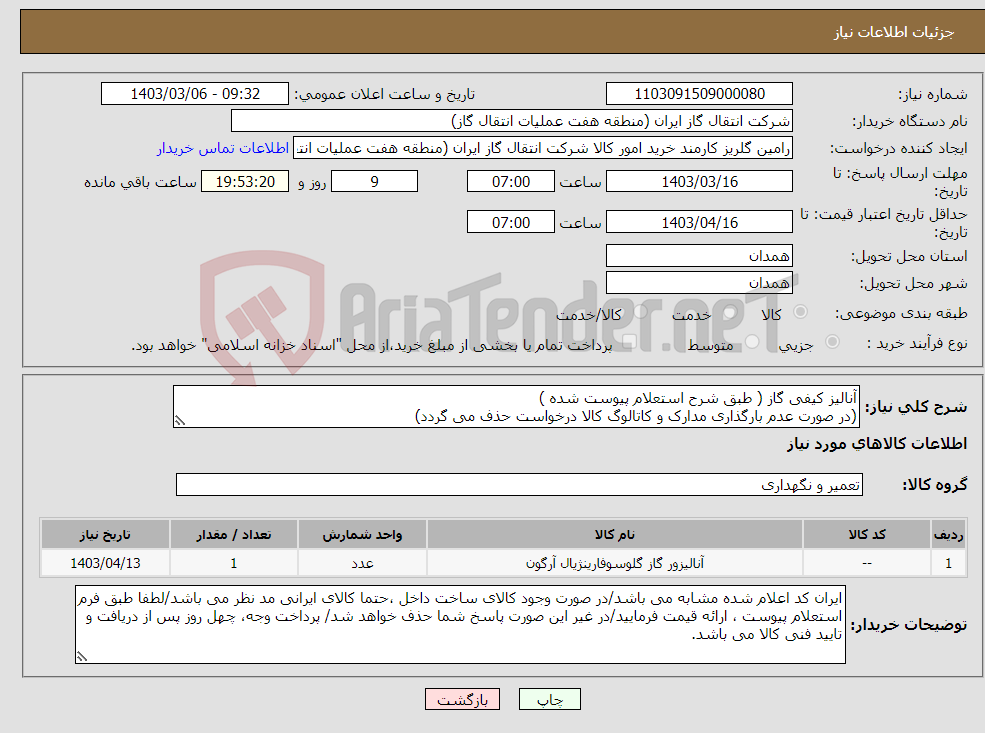Click the ردیف column header
Image resolution: width=985 pixels, height=733 pixels.
(x=948, y=535)
